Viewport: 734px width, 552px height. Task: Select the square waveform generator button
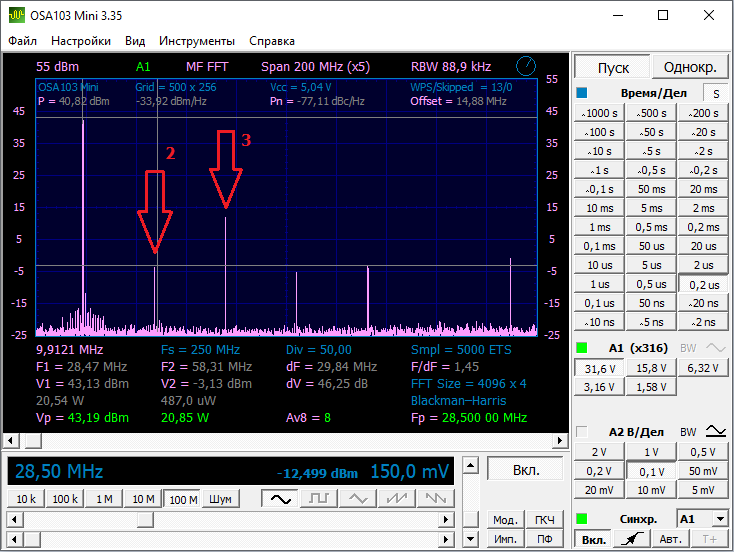click(x=319, y=499)
